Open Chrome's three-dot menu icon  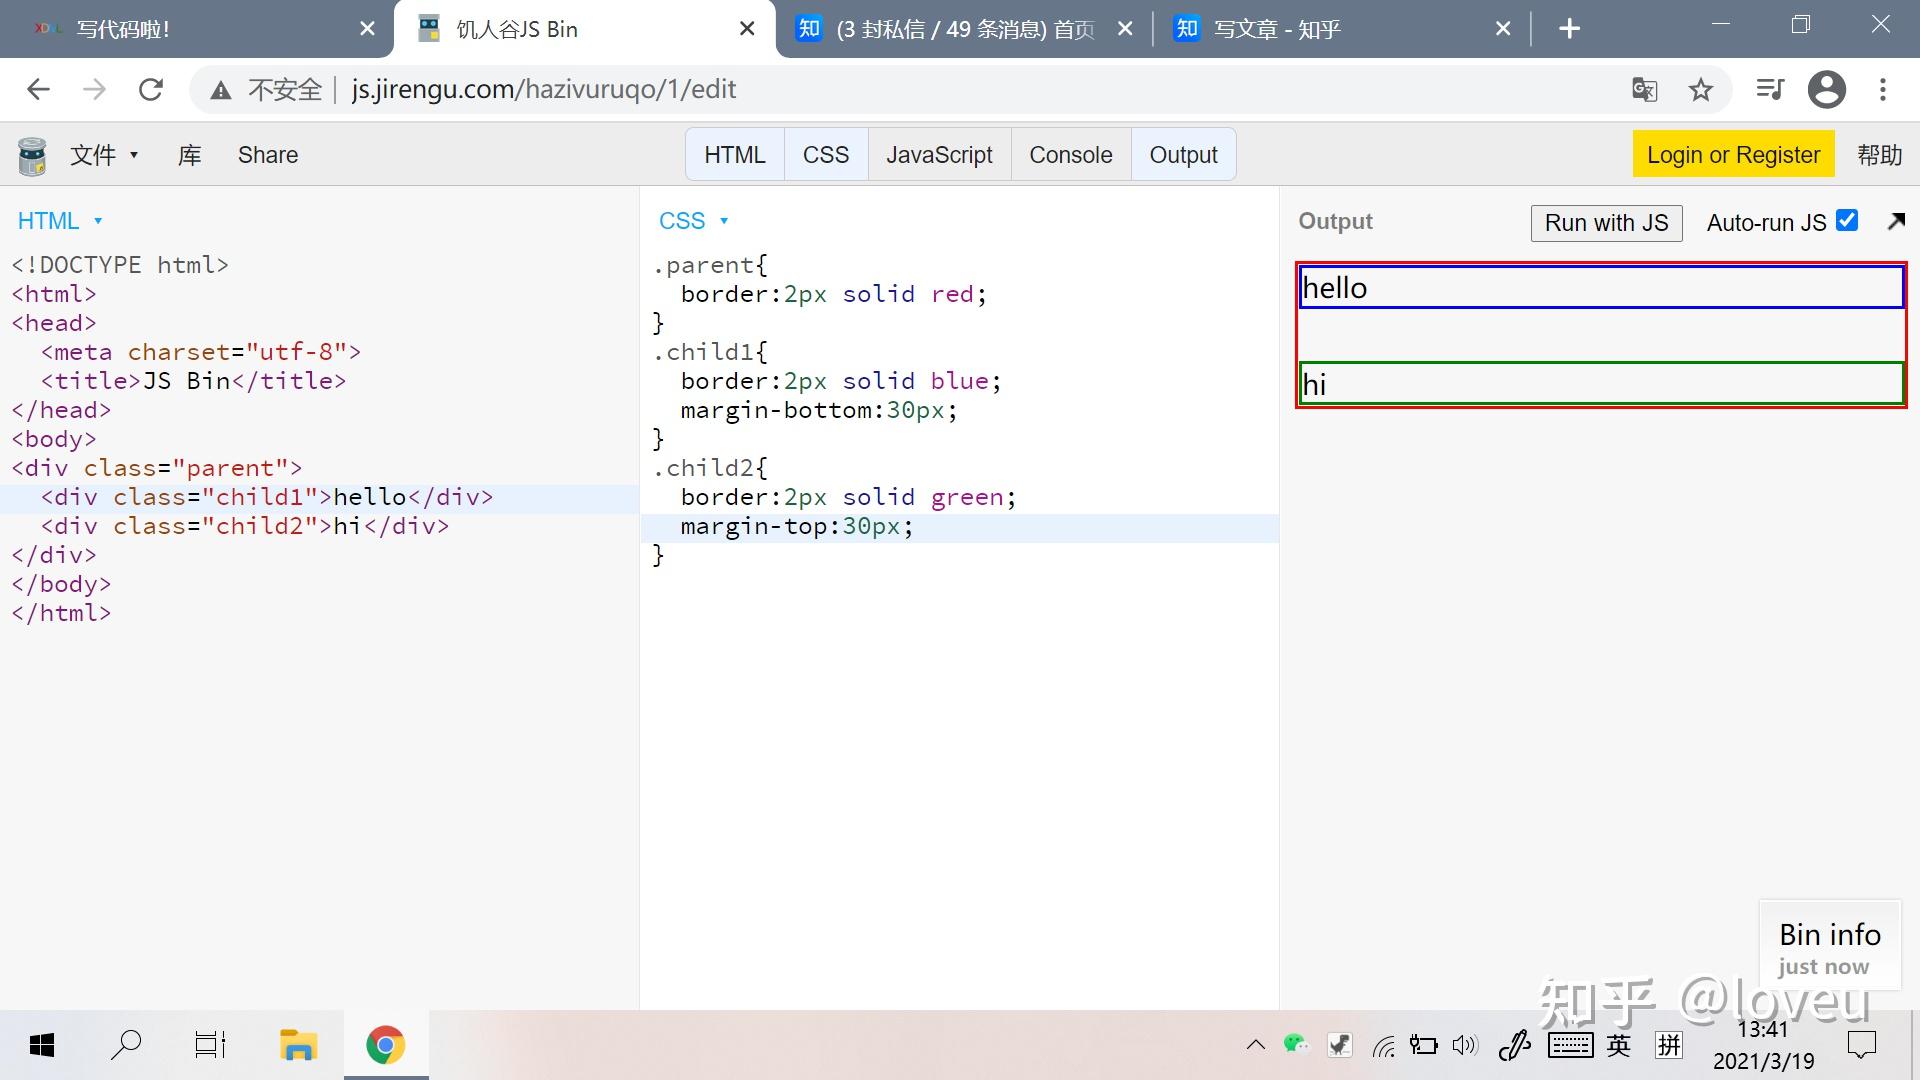point(1884,89)
